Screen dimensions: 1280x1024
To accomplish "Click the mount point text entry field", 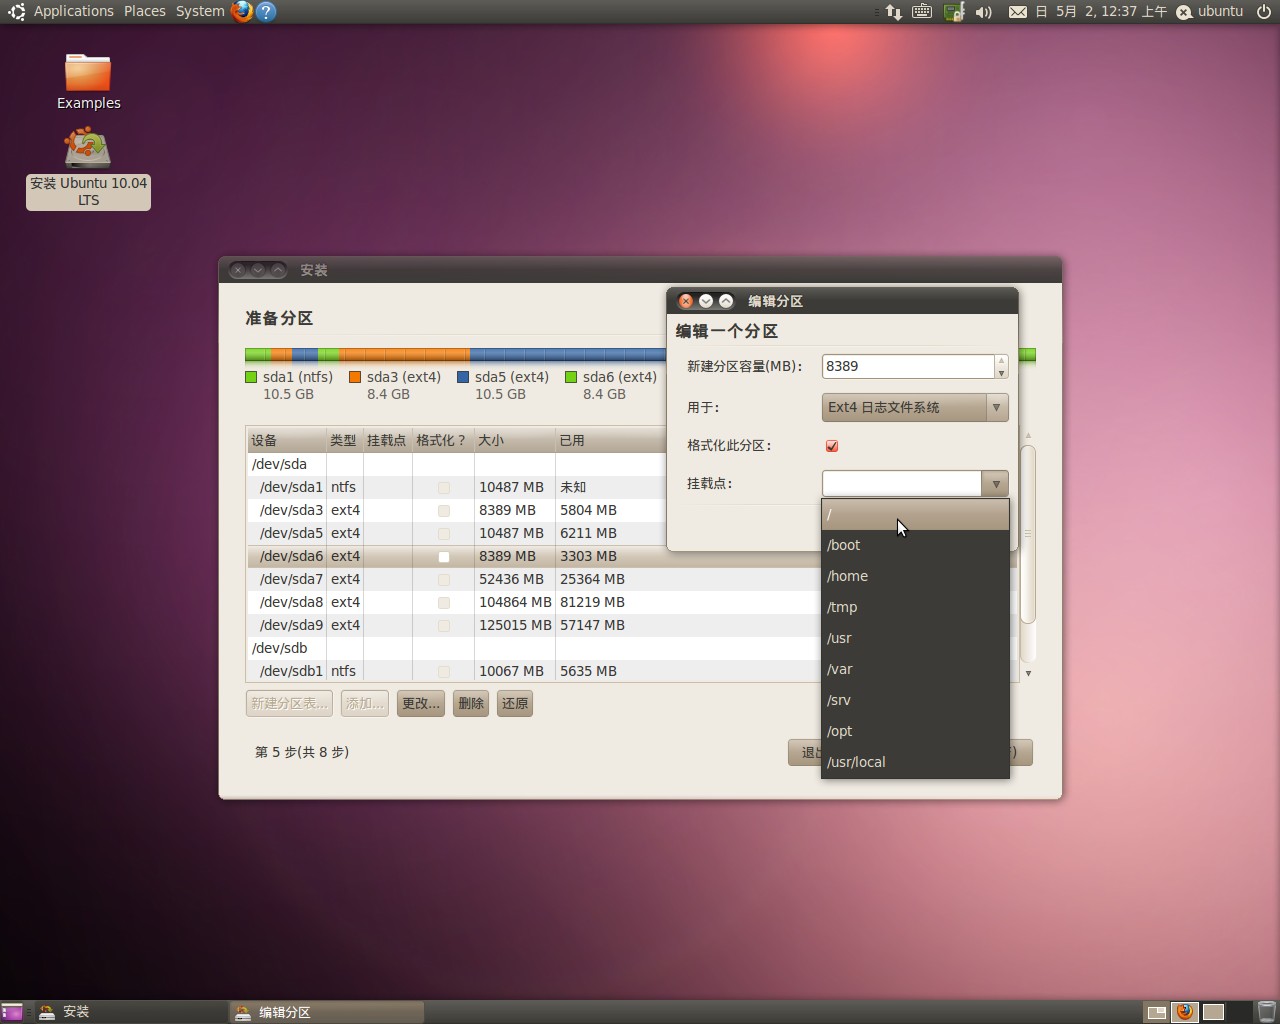I will click(903, 484).
